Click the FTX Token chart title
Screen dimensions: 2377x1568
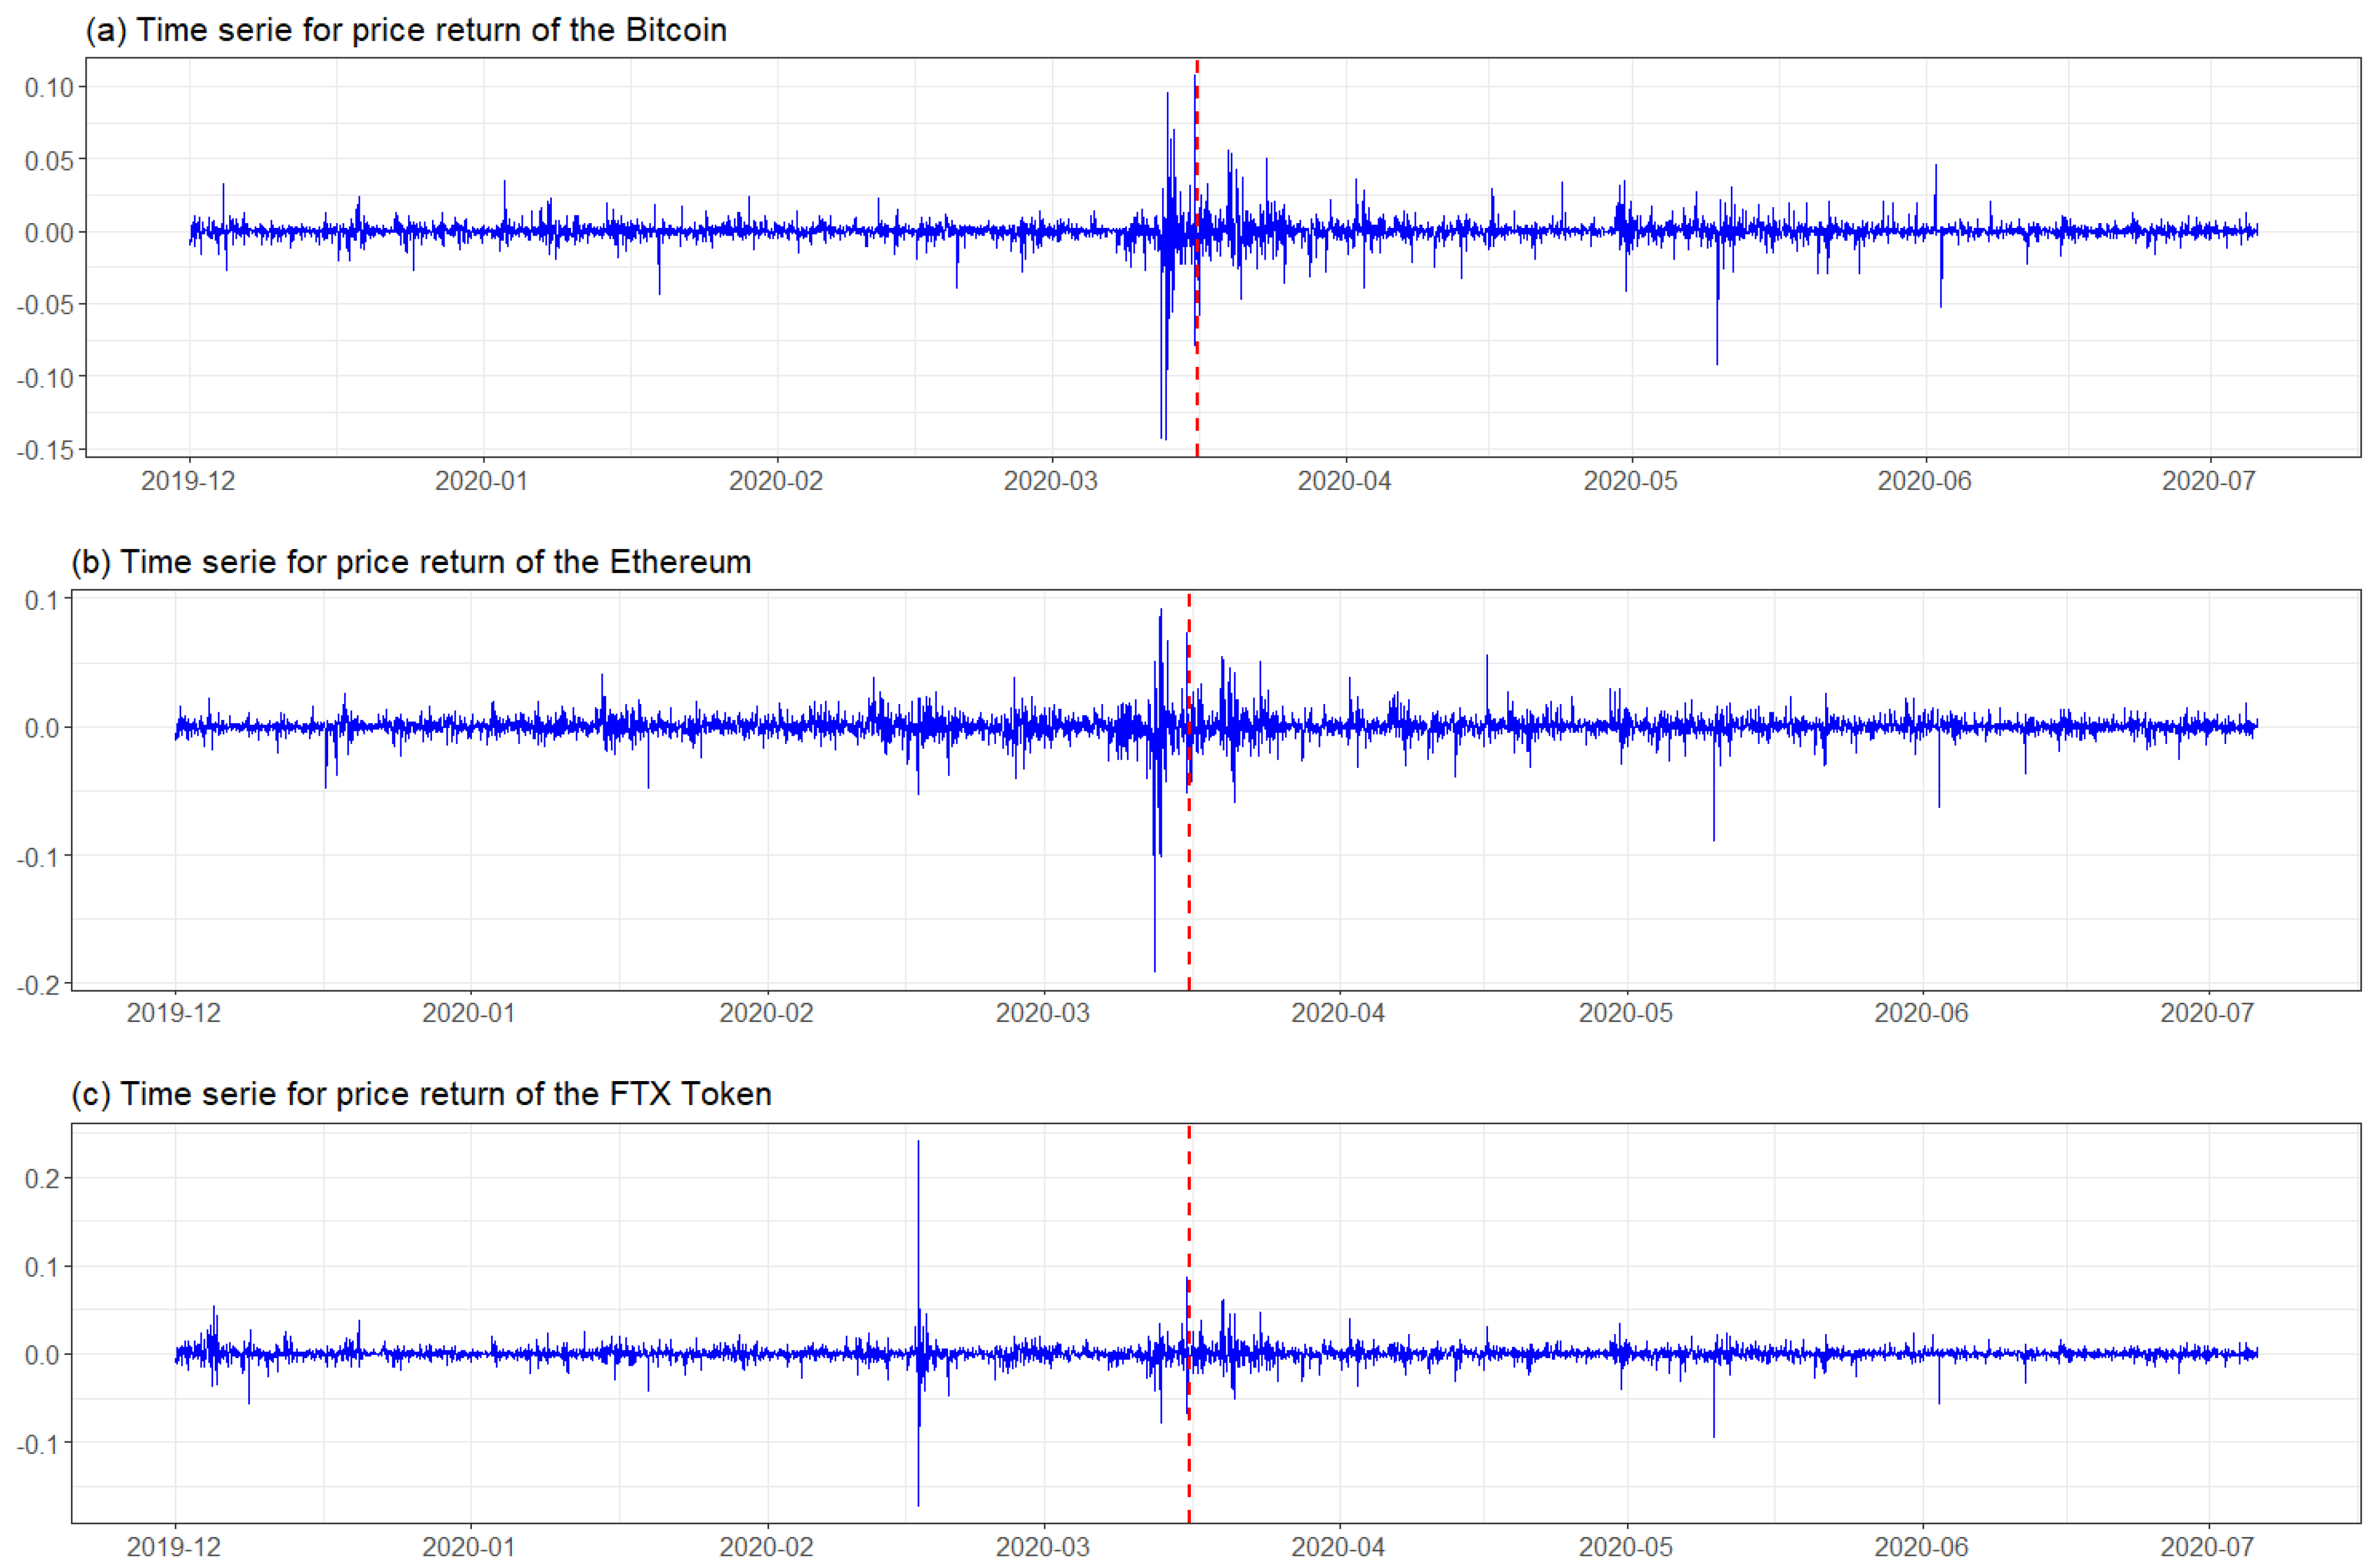[x=420, y=1094]
